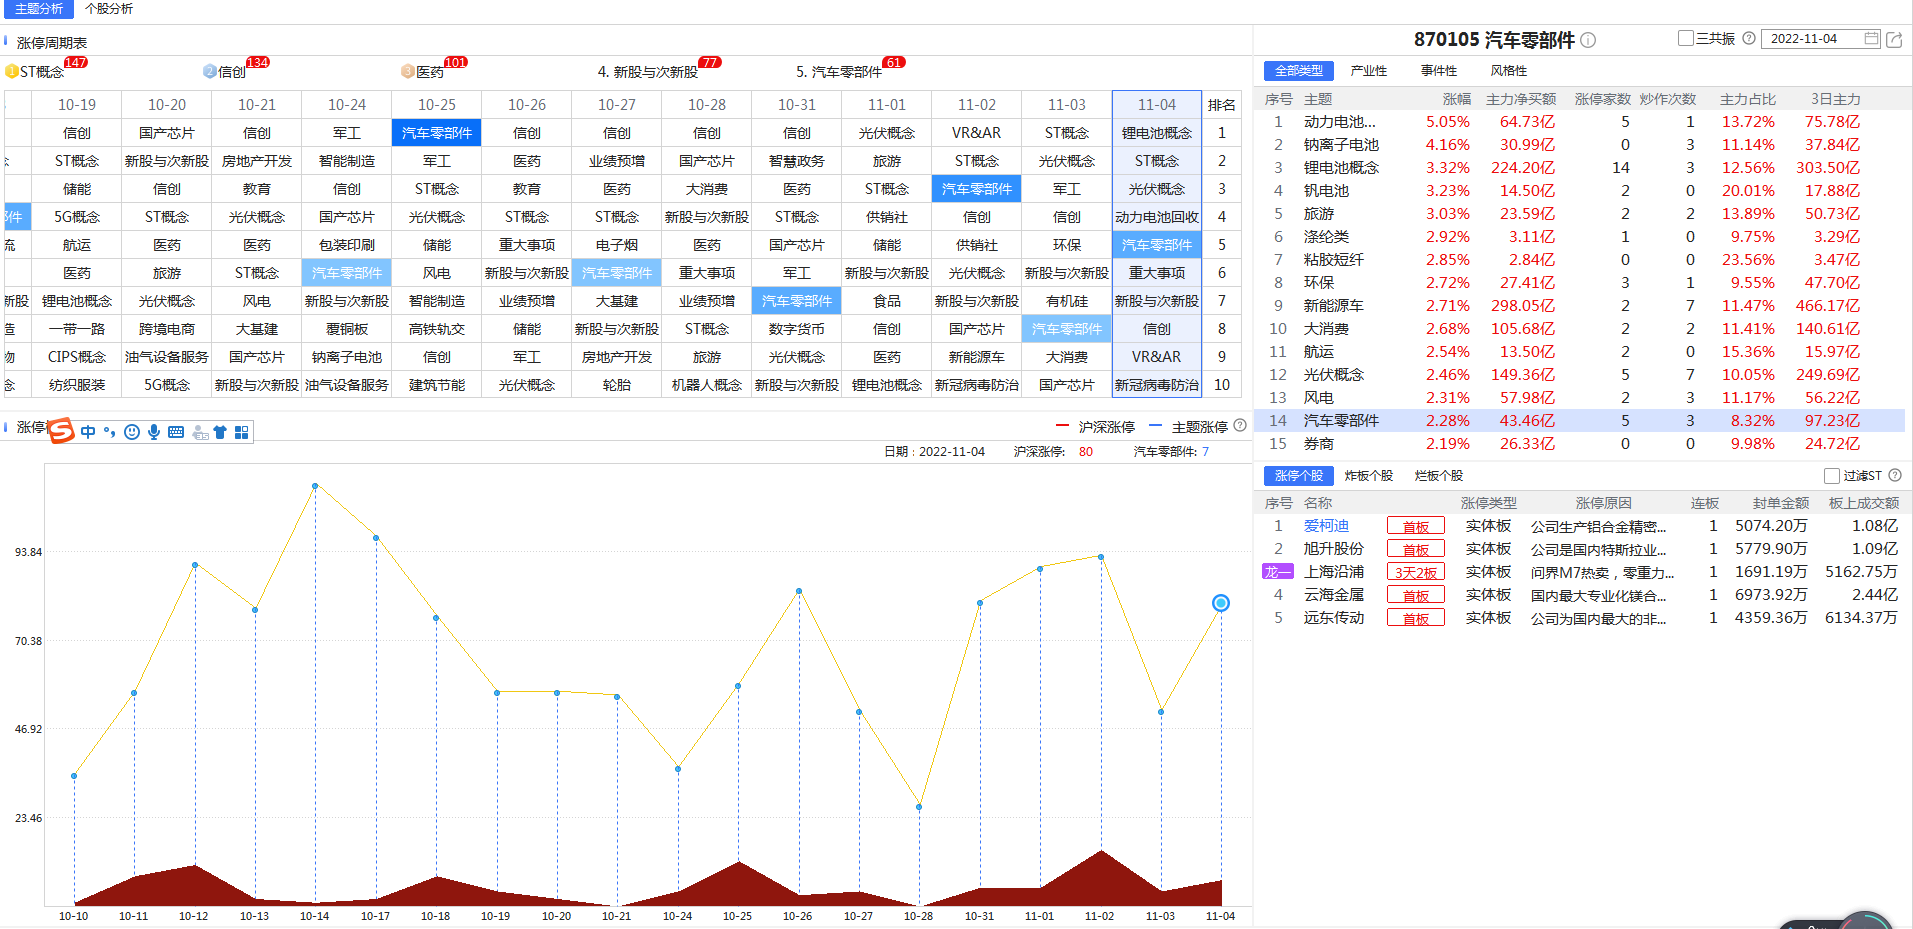
Task: Click the purple 龙一 badge for 上海沿浦
Action: pos(1277,572)
